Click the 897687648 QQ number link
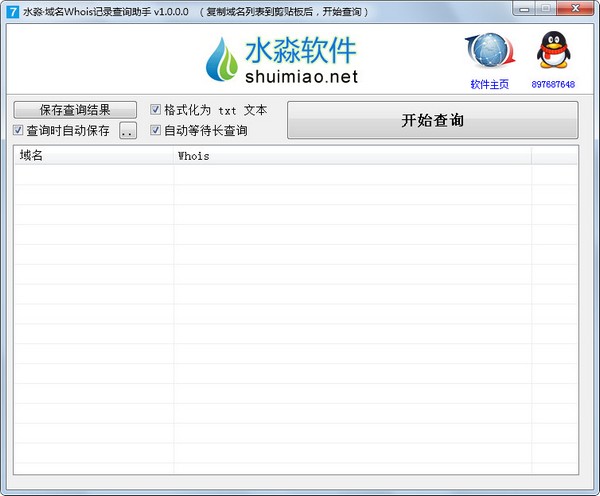Screen dimensions: 600x496 (553, 84)
